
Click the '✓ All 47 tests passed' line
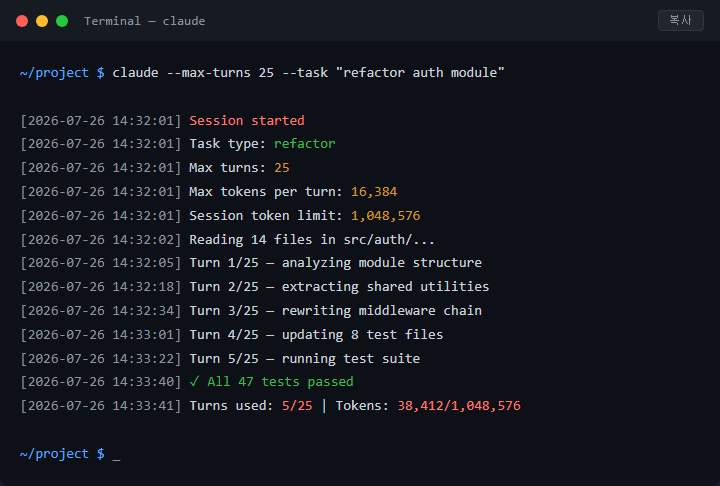271,382
